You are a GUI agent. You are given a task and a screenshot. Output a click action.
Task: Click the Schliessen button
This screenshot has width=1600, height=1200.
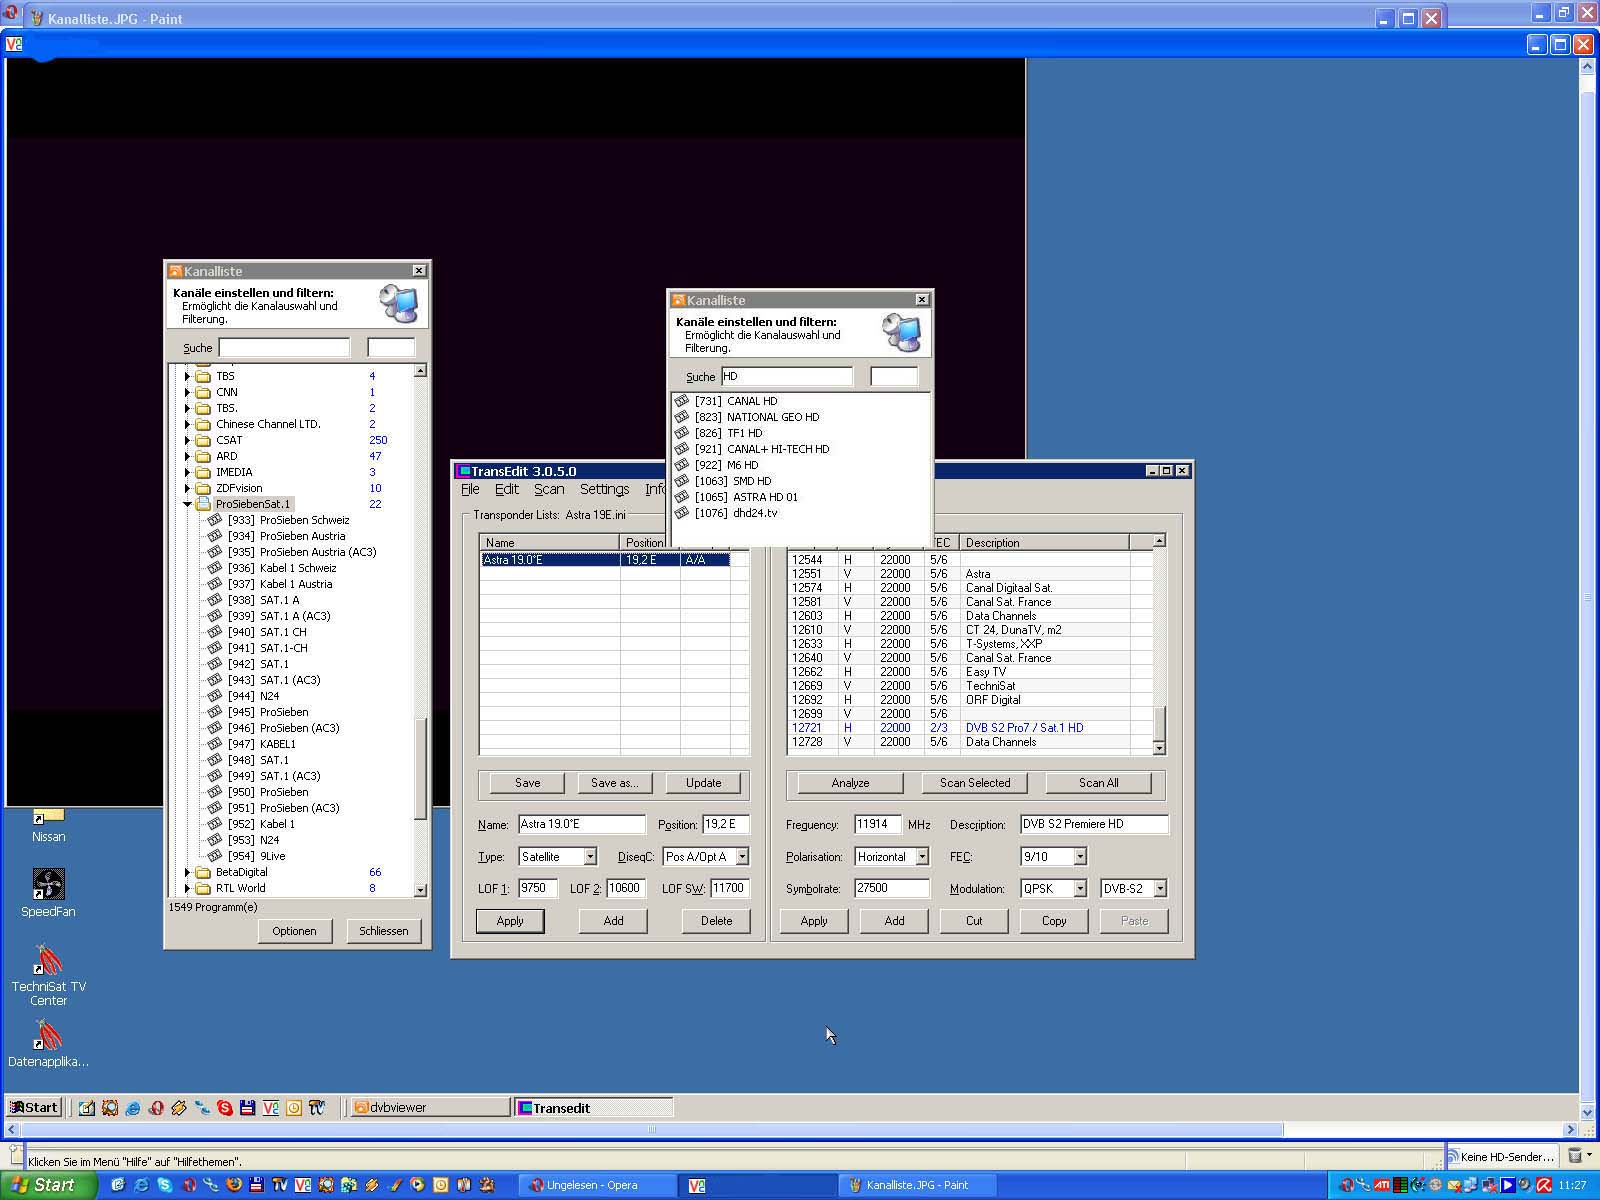point(384,931)
